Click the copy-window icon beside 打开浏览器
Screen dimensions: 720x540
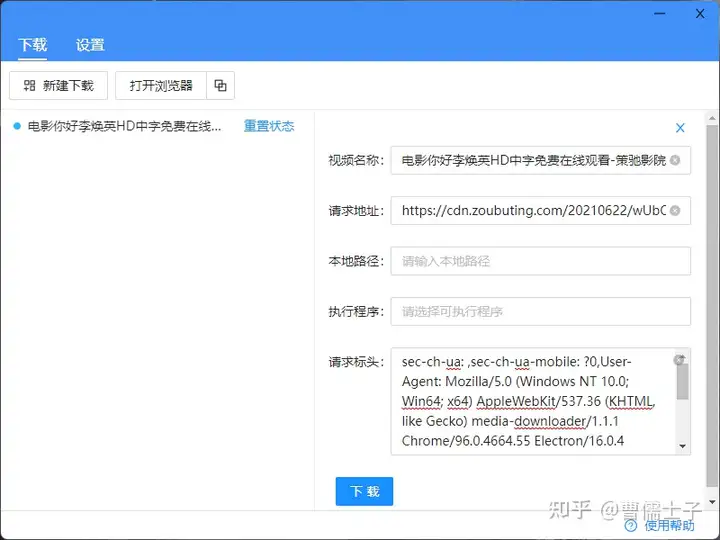[x=221, y=85]
